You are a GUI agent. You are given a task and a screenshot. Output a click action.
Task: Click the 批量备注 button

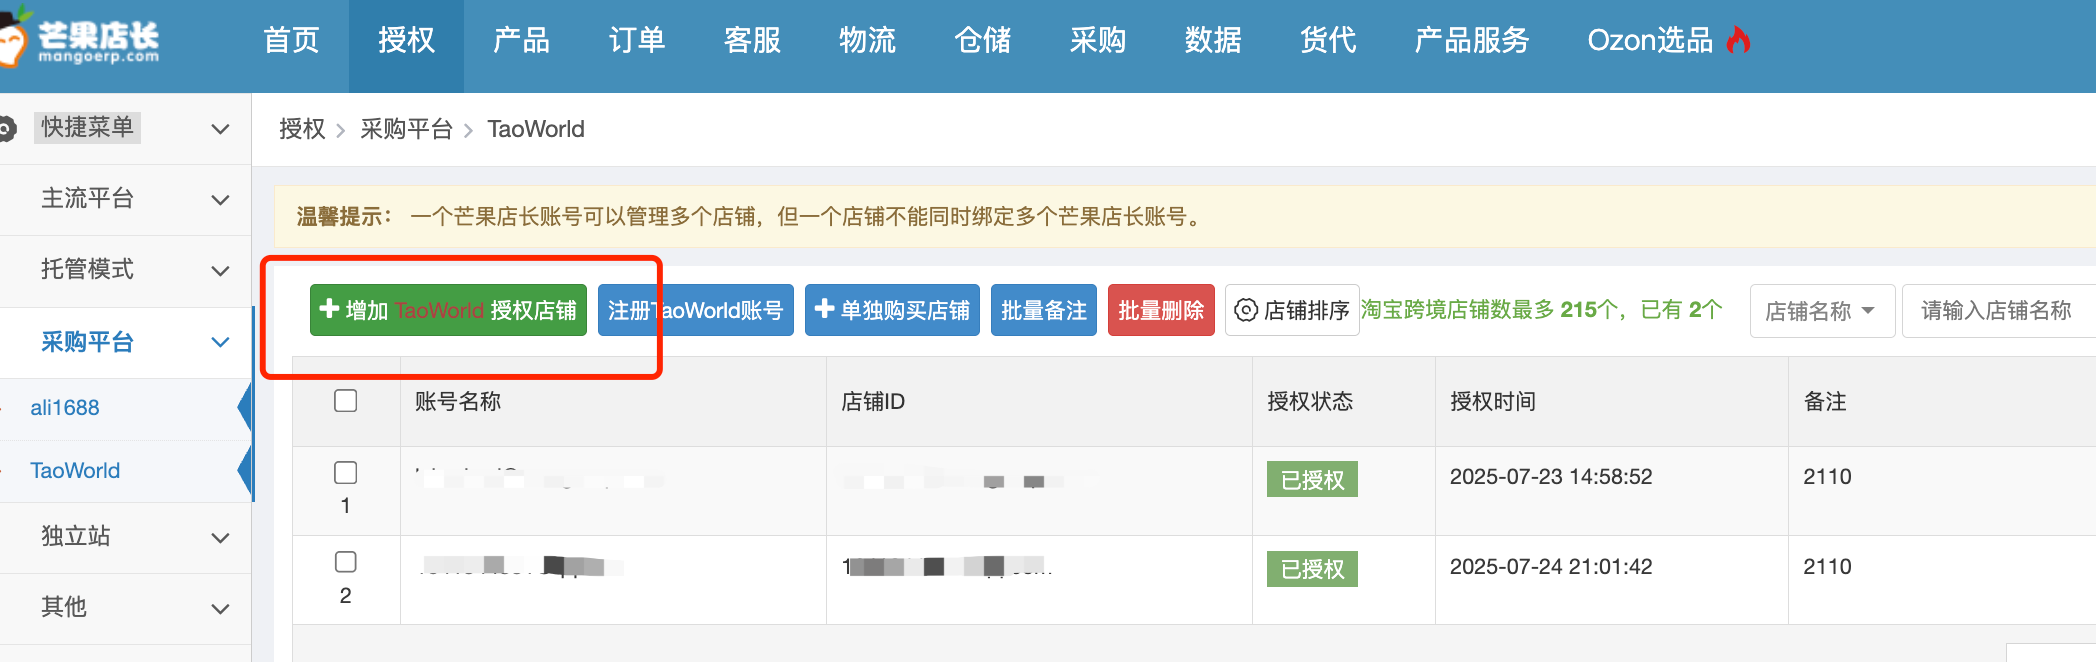click(x=1044, y=310)
